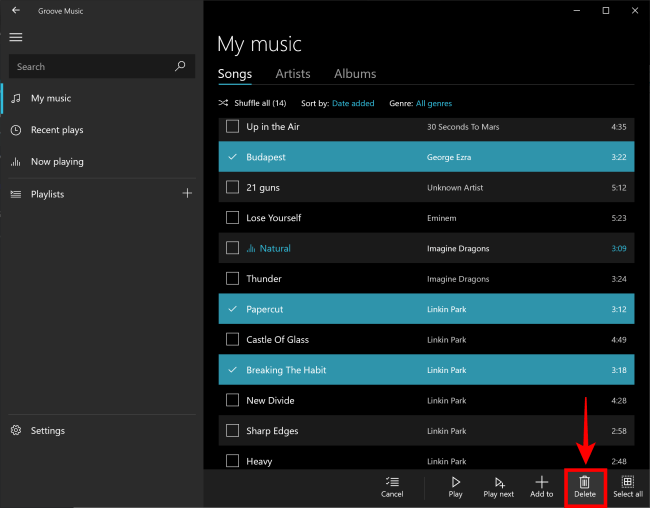Image resolution: width=650 pixels, height=508 pixels.
Task: Tick the checkbox next to Thunder
Action: (233, 279)
